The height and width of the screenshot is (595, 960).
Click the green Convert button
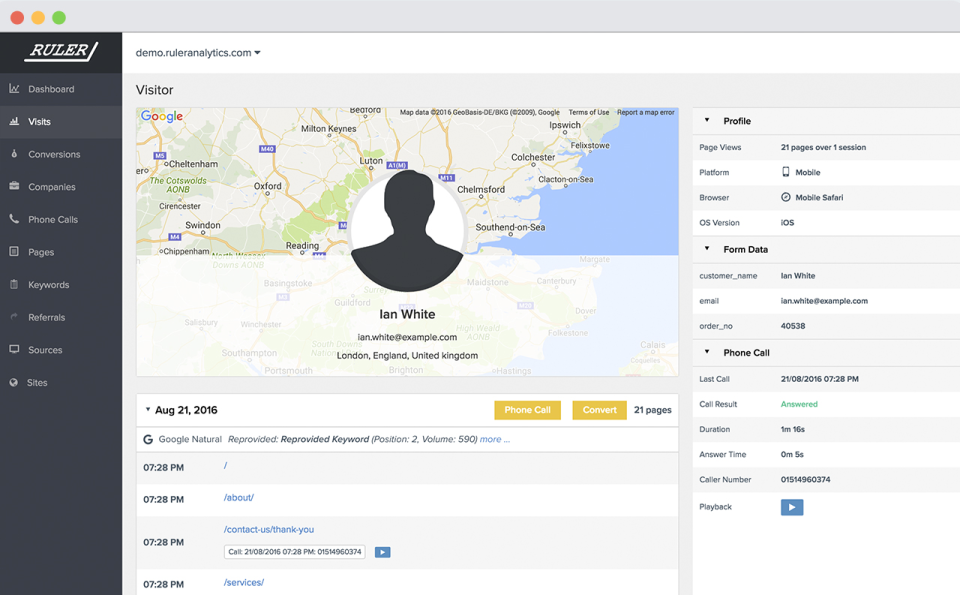click(x=598, y=410)
